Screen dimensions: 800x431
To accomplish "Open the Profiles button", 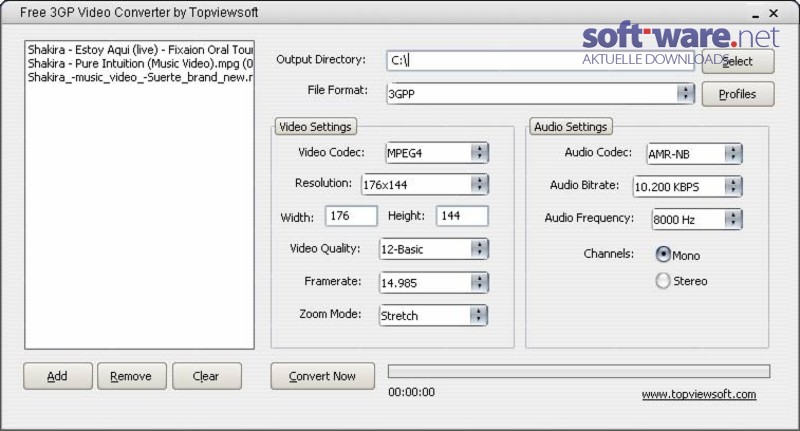I will click(738, 94).
